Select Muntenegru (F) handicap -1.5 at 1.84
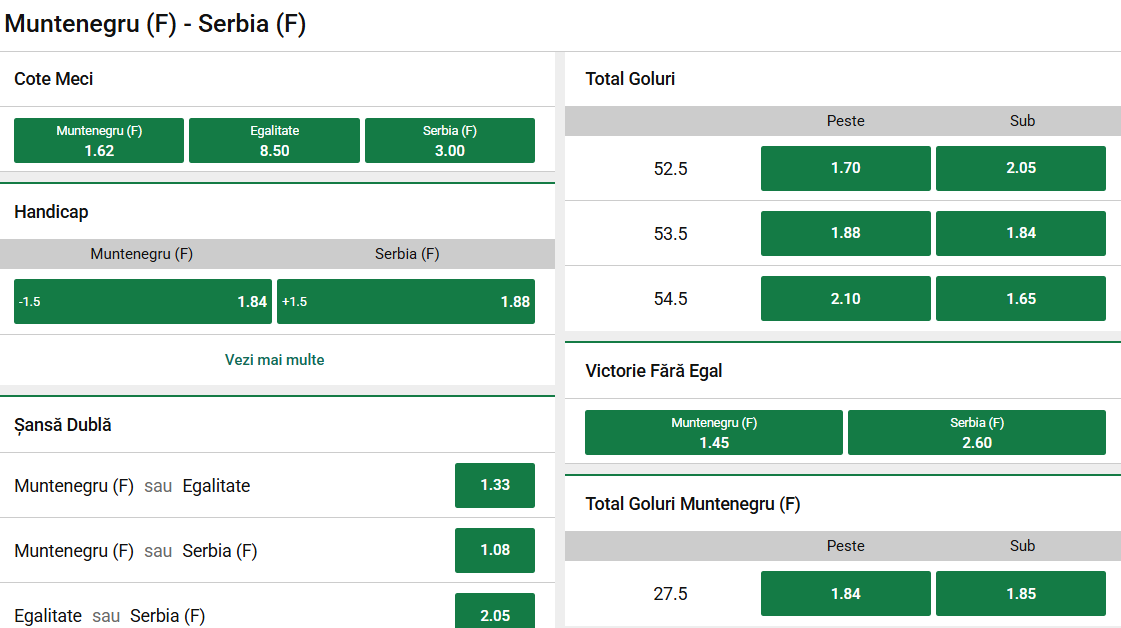The width and height of the screenshot is (1121, 628). click(142, 301)
